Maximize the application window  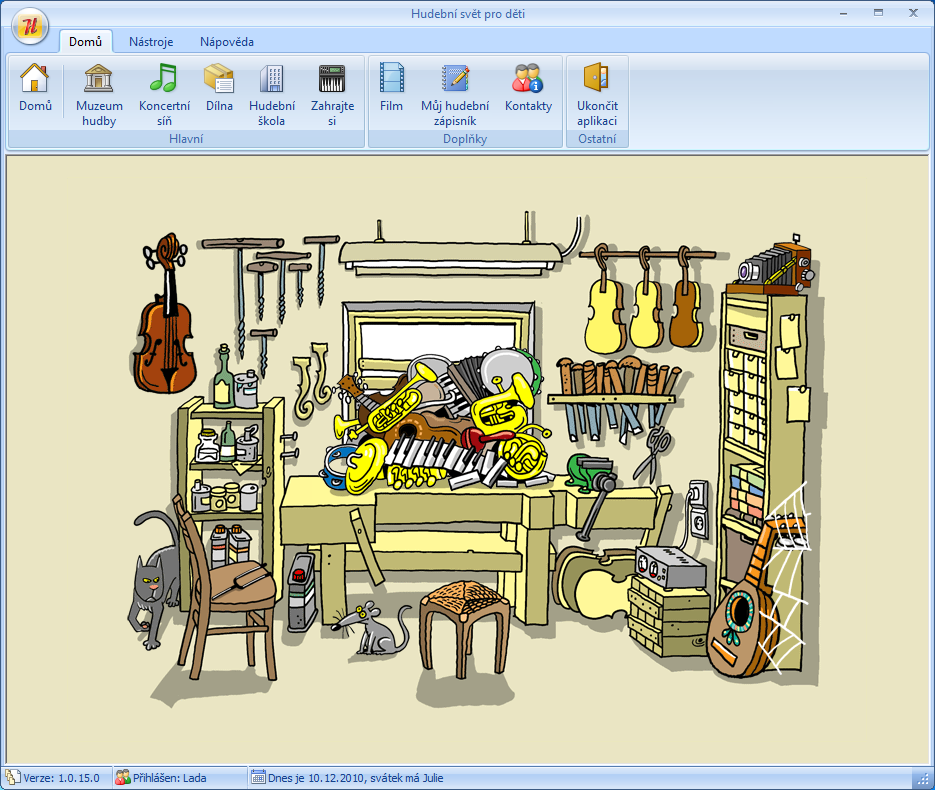click(x=878, y=13)
